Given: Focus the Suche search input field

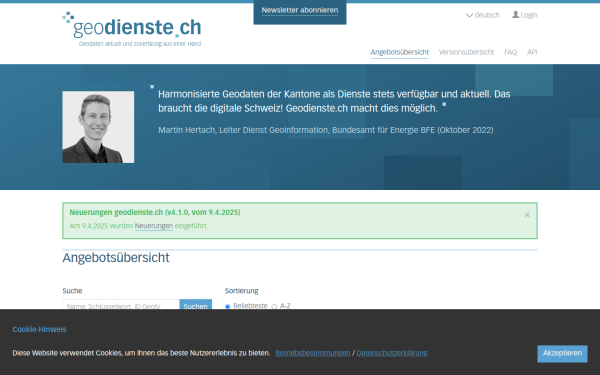Looking at the screenshot, I should (121, 305).
